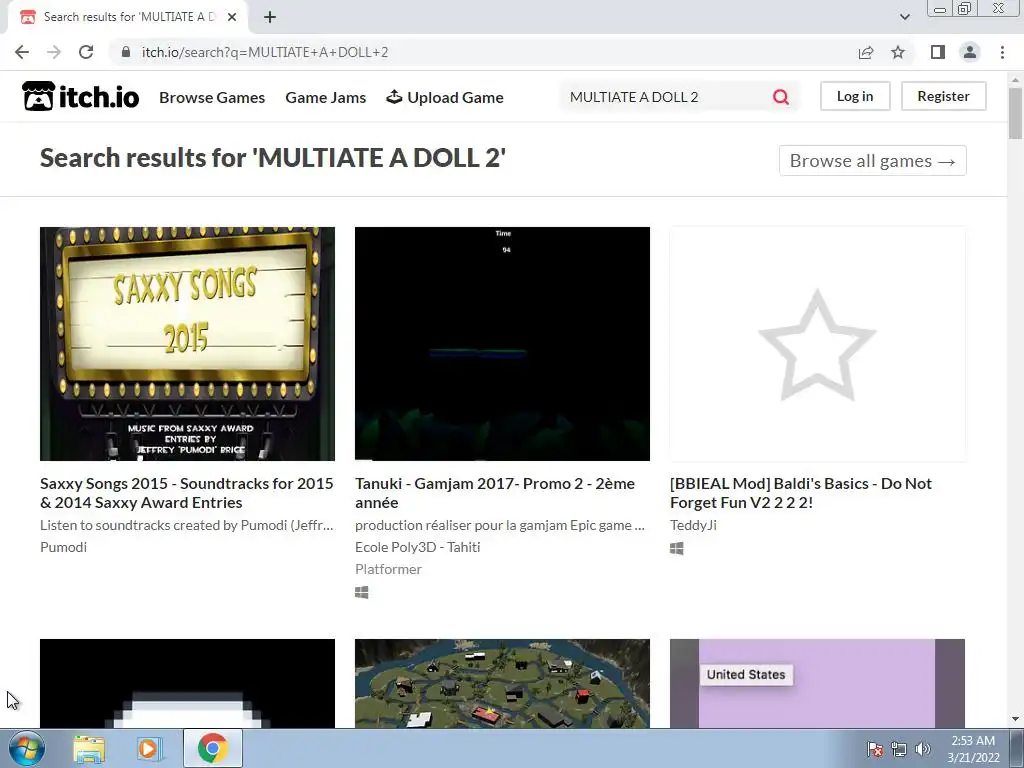This screenshot has width=1024, height=768.
Task: Open BBIEAL Mod Baldi's Basics link
Action: 801,493
